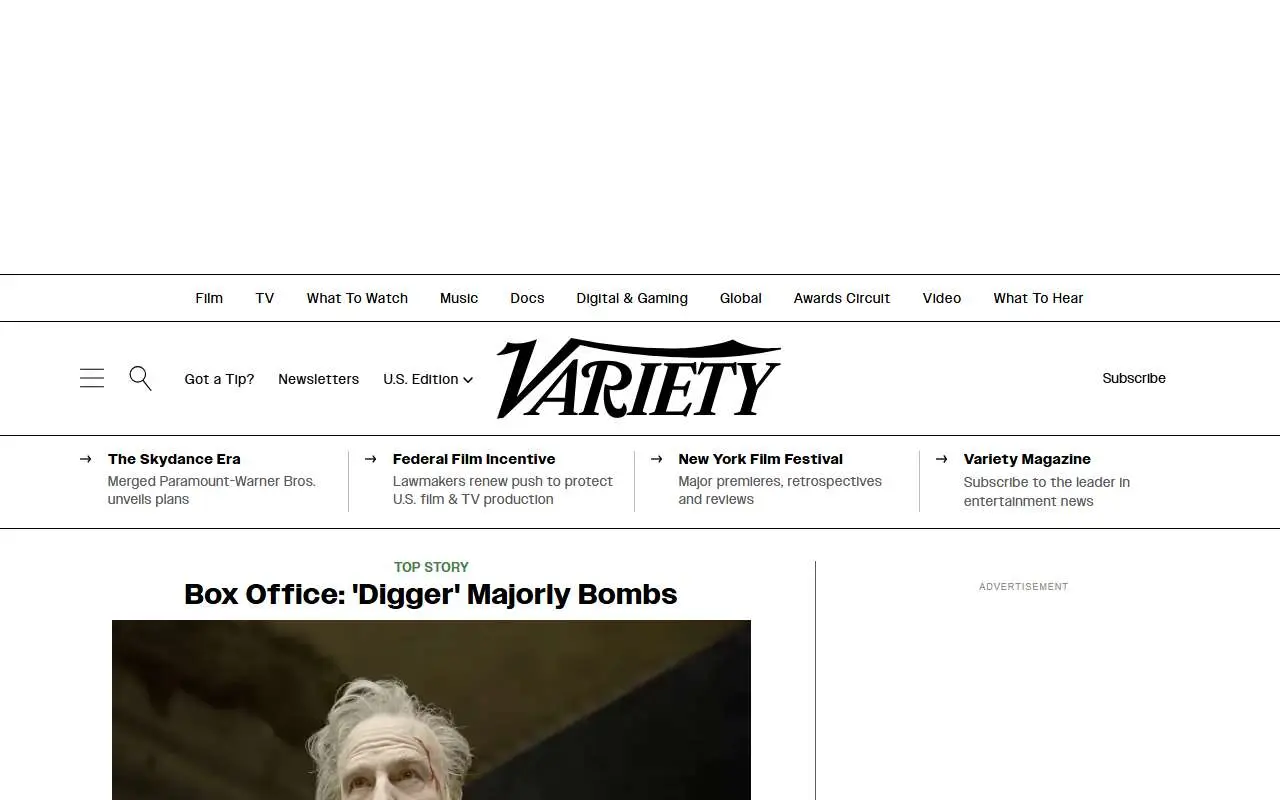Image resolution: width=1280 pixels, height=800 pixels.
Task: Open the Newsletters link
Action: pos(318,379)
